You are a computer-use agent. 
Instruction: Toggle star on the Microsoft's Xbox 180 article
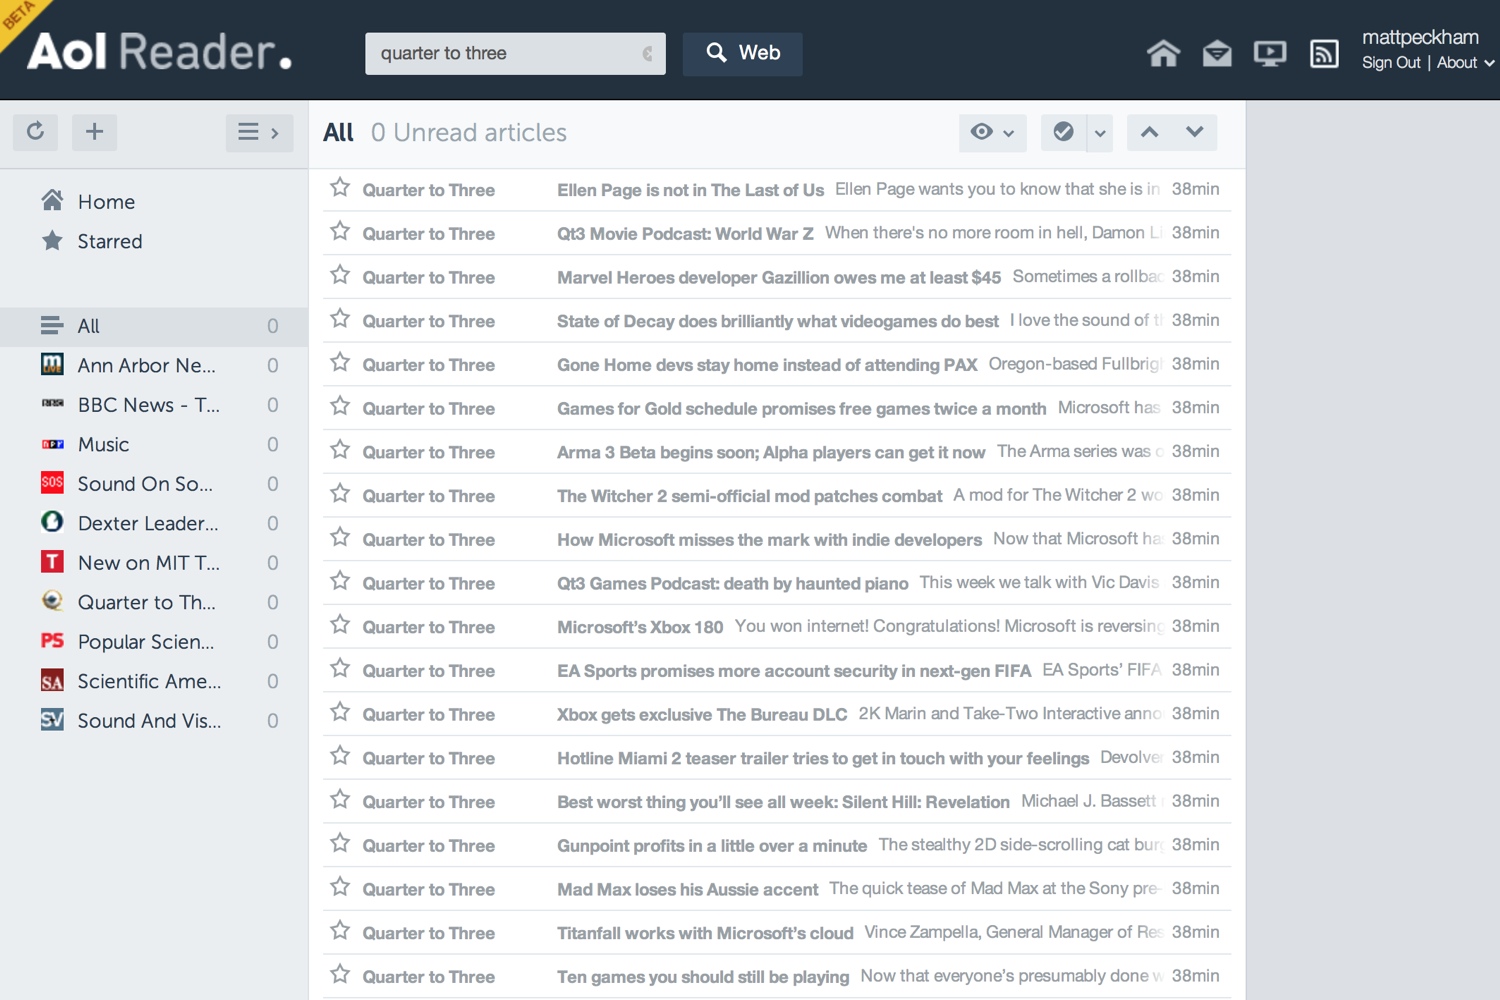coord(340,625)
